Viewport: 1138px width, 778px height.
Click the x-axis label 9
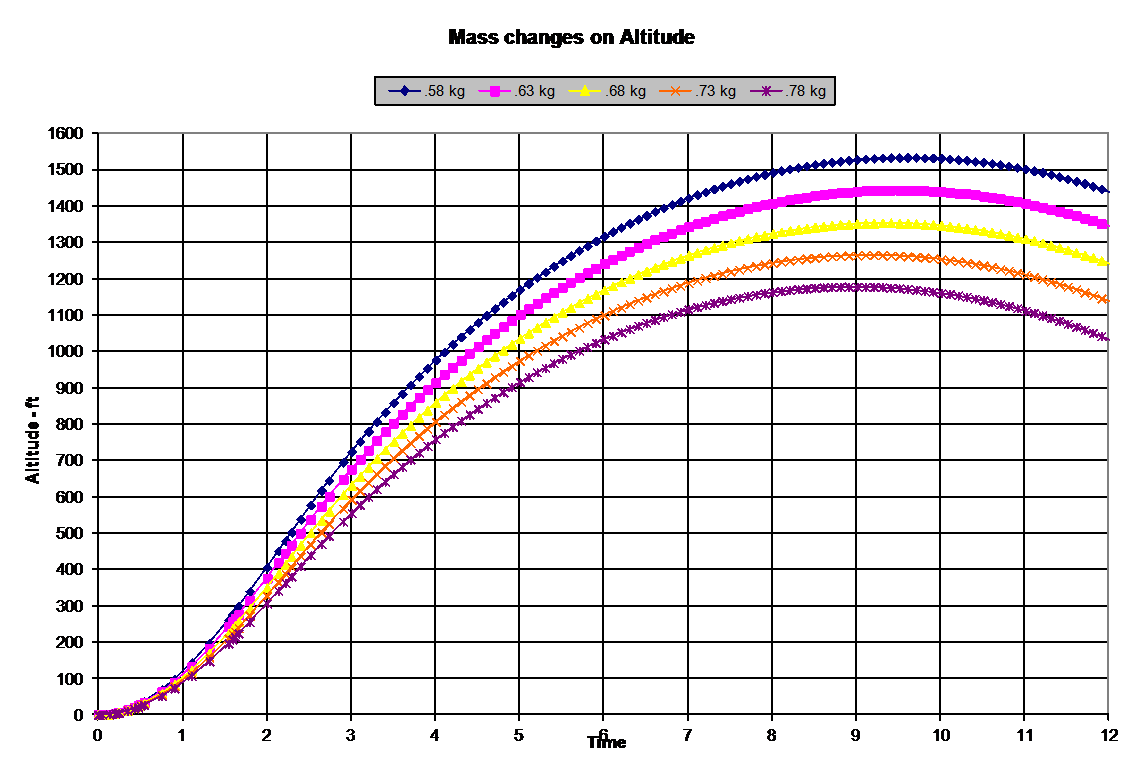tap(856, 735)
